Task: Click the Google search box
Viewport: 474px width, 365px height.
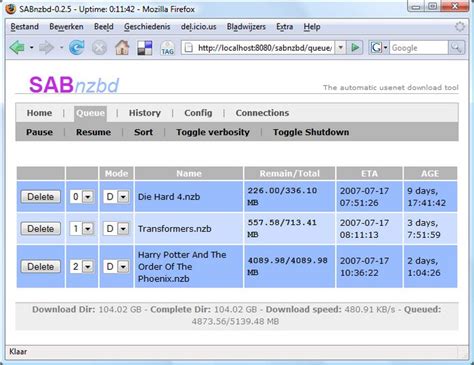Action: tap(419, 48)
